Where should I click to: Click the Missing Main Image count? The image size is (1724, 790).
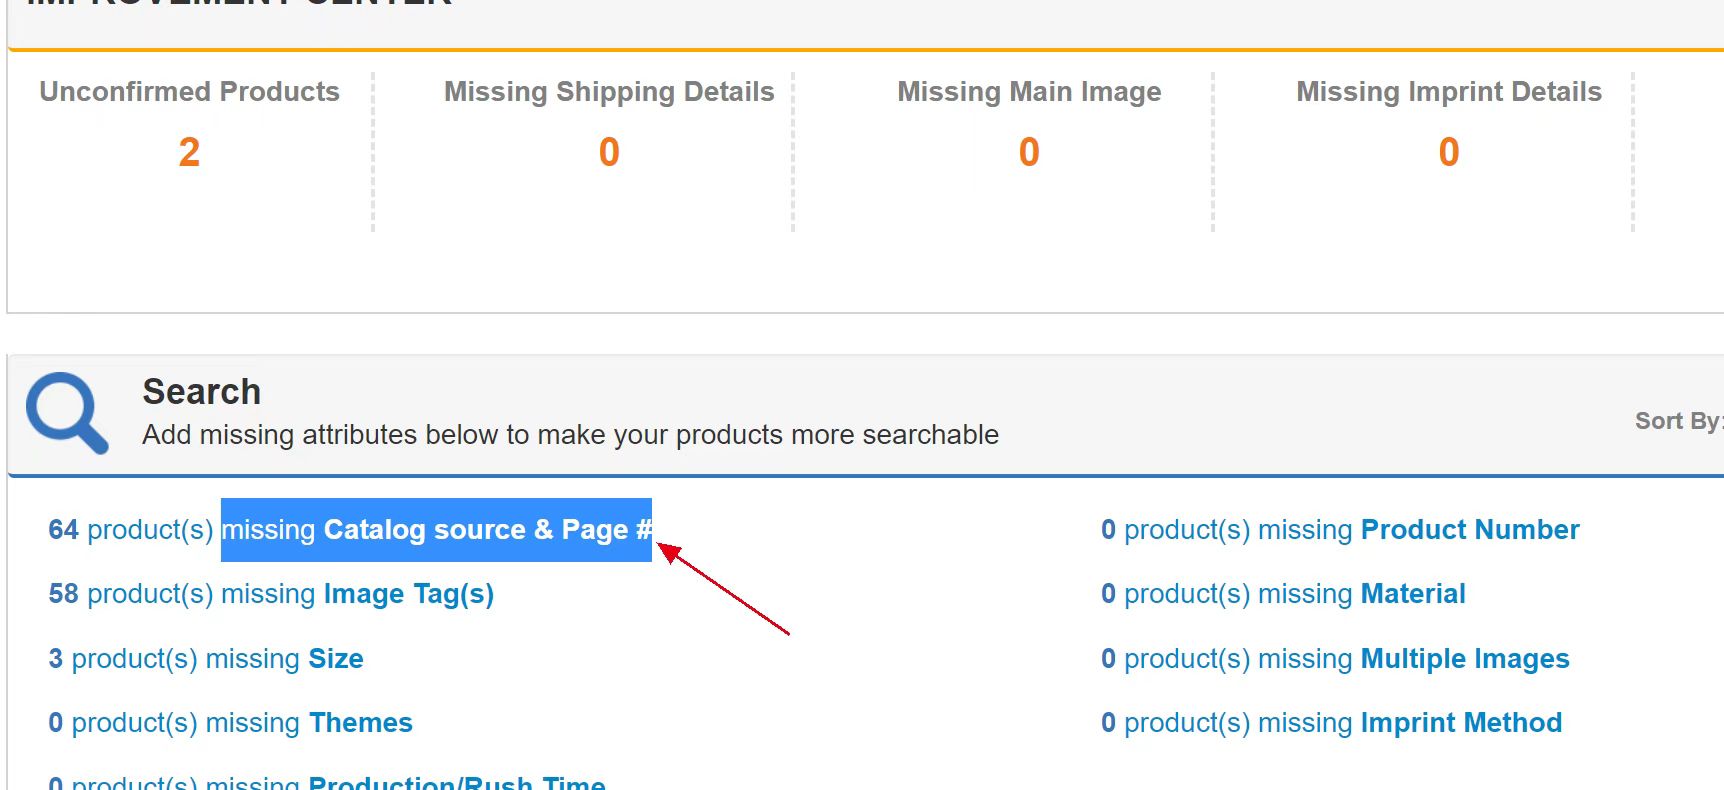[1029, 152]
